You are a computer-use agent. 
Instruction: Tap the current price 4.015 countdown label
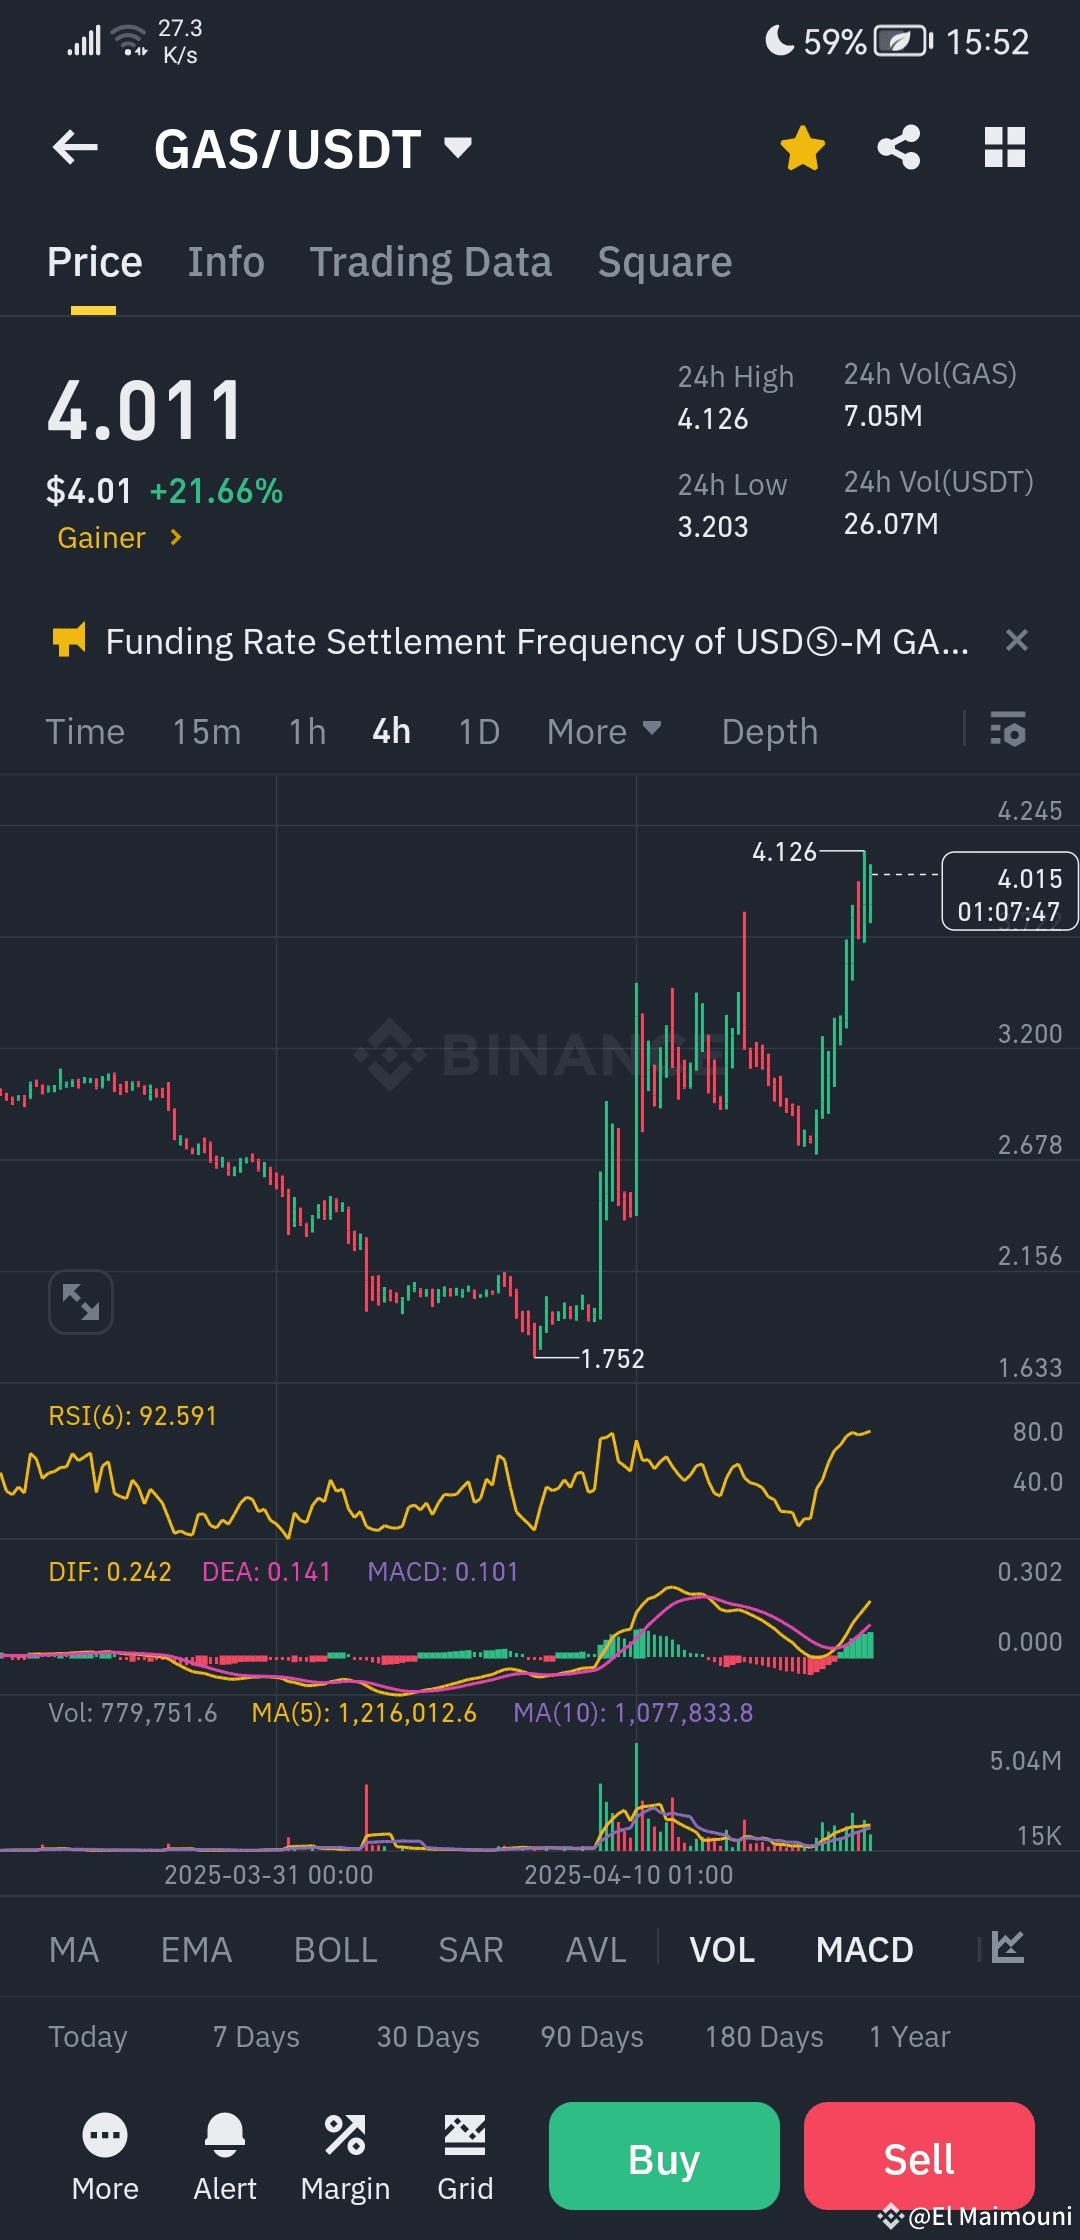pos(1010,892)
